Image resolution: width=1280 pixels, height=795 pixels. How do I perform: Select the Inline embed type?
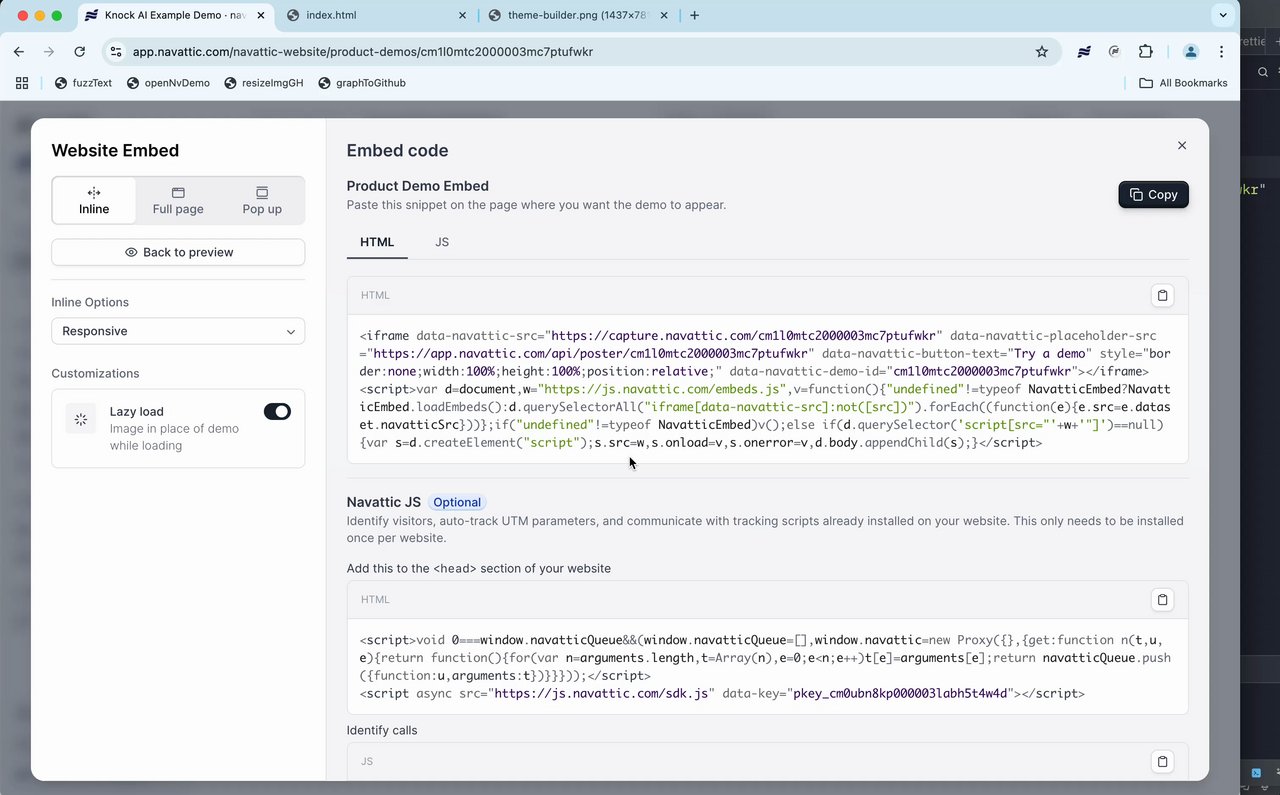tap(94, 200)
